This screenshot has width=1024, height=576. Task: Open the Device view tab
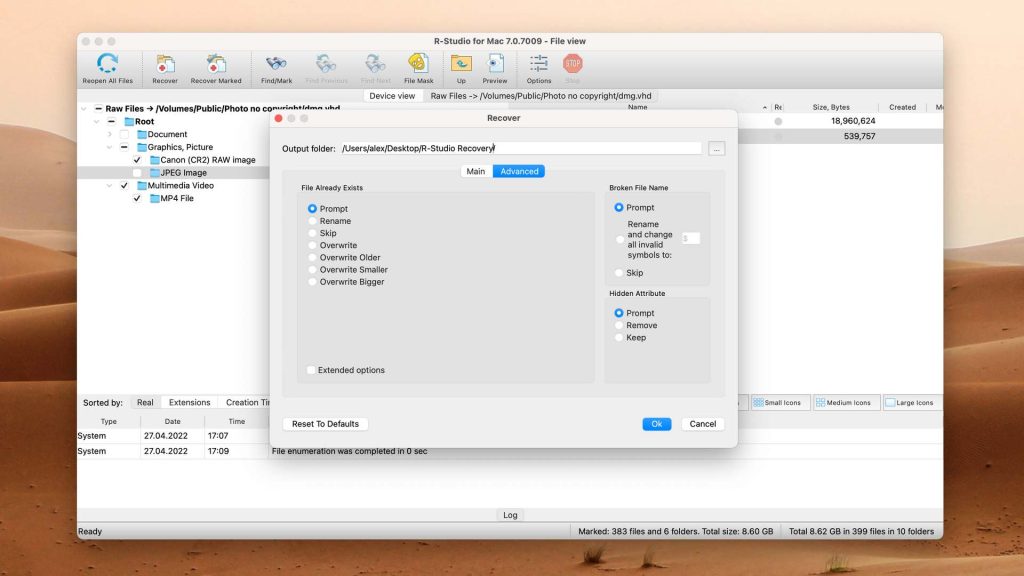[x=392, y=95]
